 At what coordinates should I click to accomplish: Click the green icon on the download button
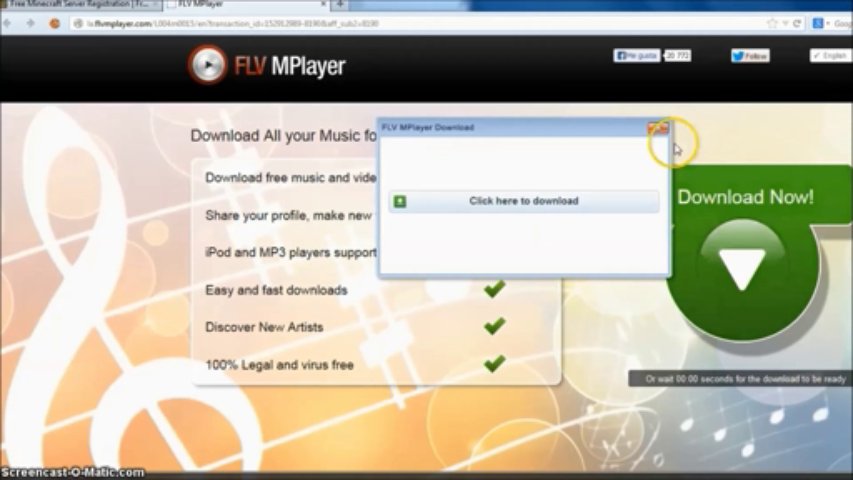tap(400, 201)
